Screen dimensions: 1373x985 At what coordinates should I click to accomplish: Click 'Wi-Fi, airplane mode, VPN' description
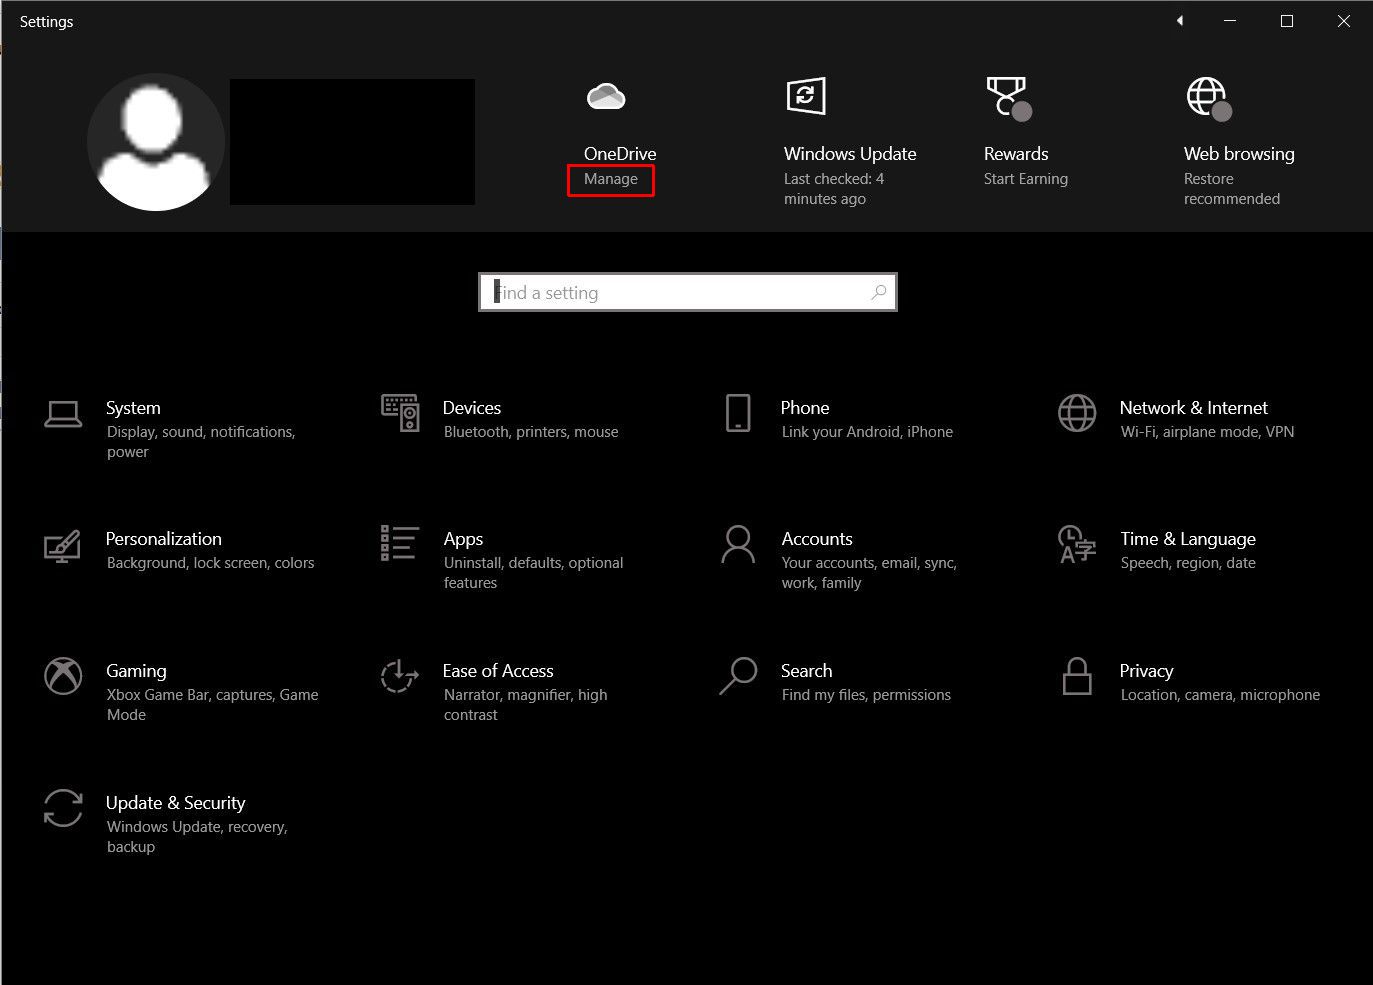coord(1208,432)
